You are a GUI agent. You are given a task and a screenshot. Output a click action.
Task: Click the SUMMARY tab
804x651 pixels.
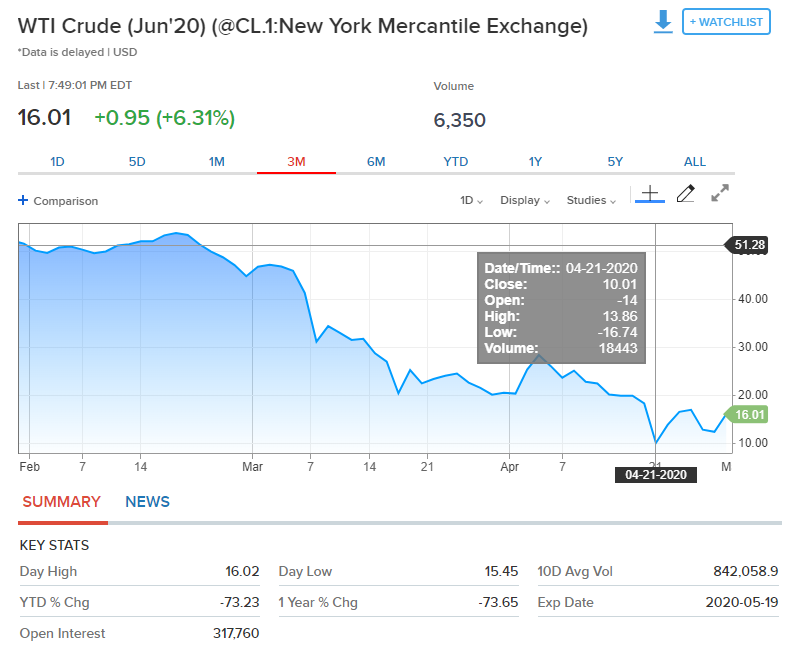tap(62, 502)
